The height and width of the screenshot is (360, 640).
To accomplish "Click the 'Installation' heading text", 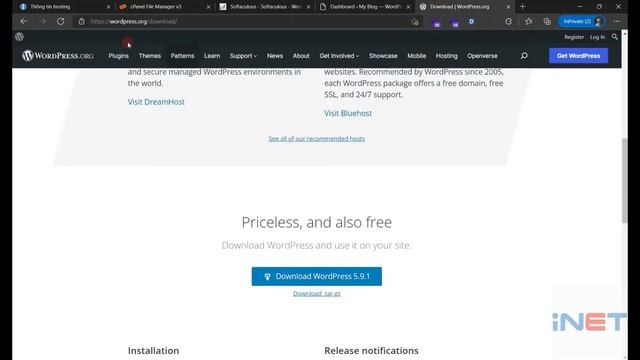I will click(x=153, y=351).
